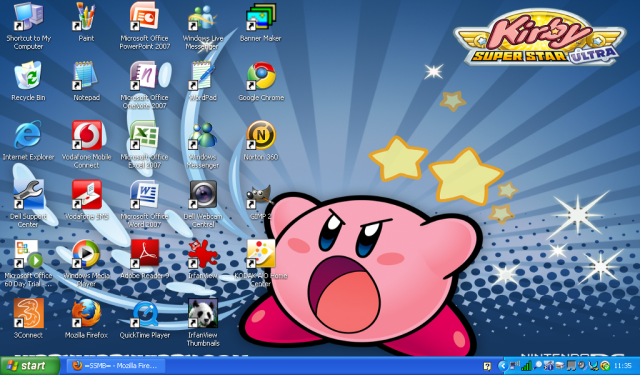Open the Dell Support Center shortcut

(x=28, y=204)
